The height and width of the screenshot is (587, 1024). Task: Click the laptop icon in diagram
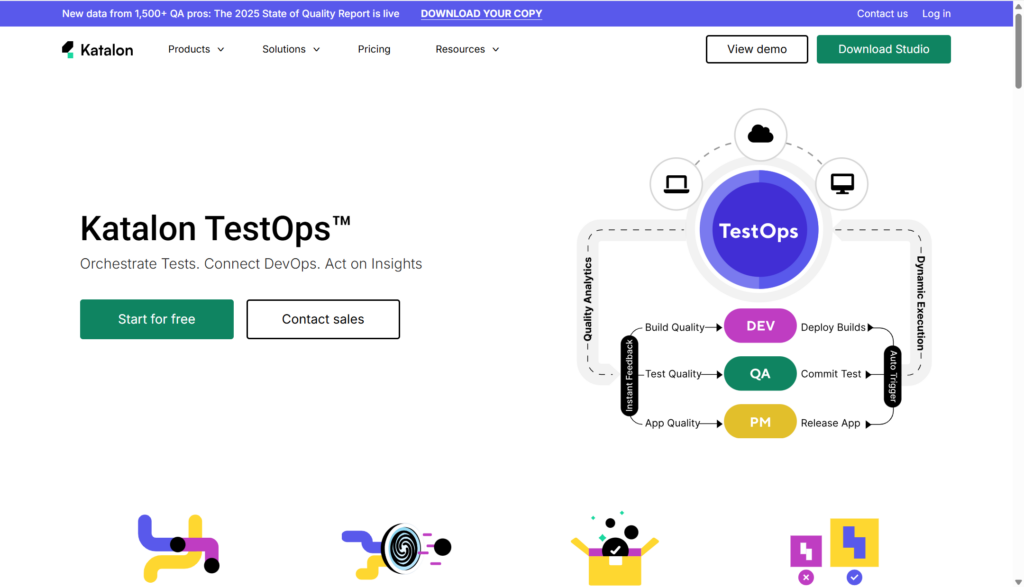coord(677,184)
